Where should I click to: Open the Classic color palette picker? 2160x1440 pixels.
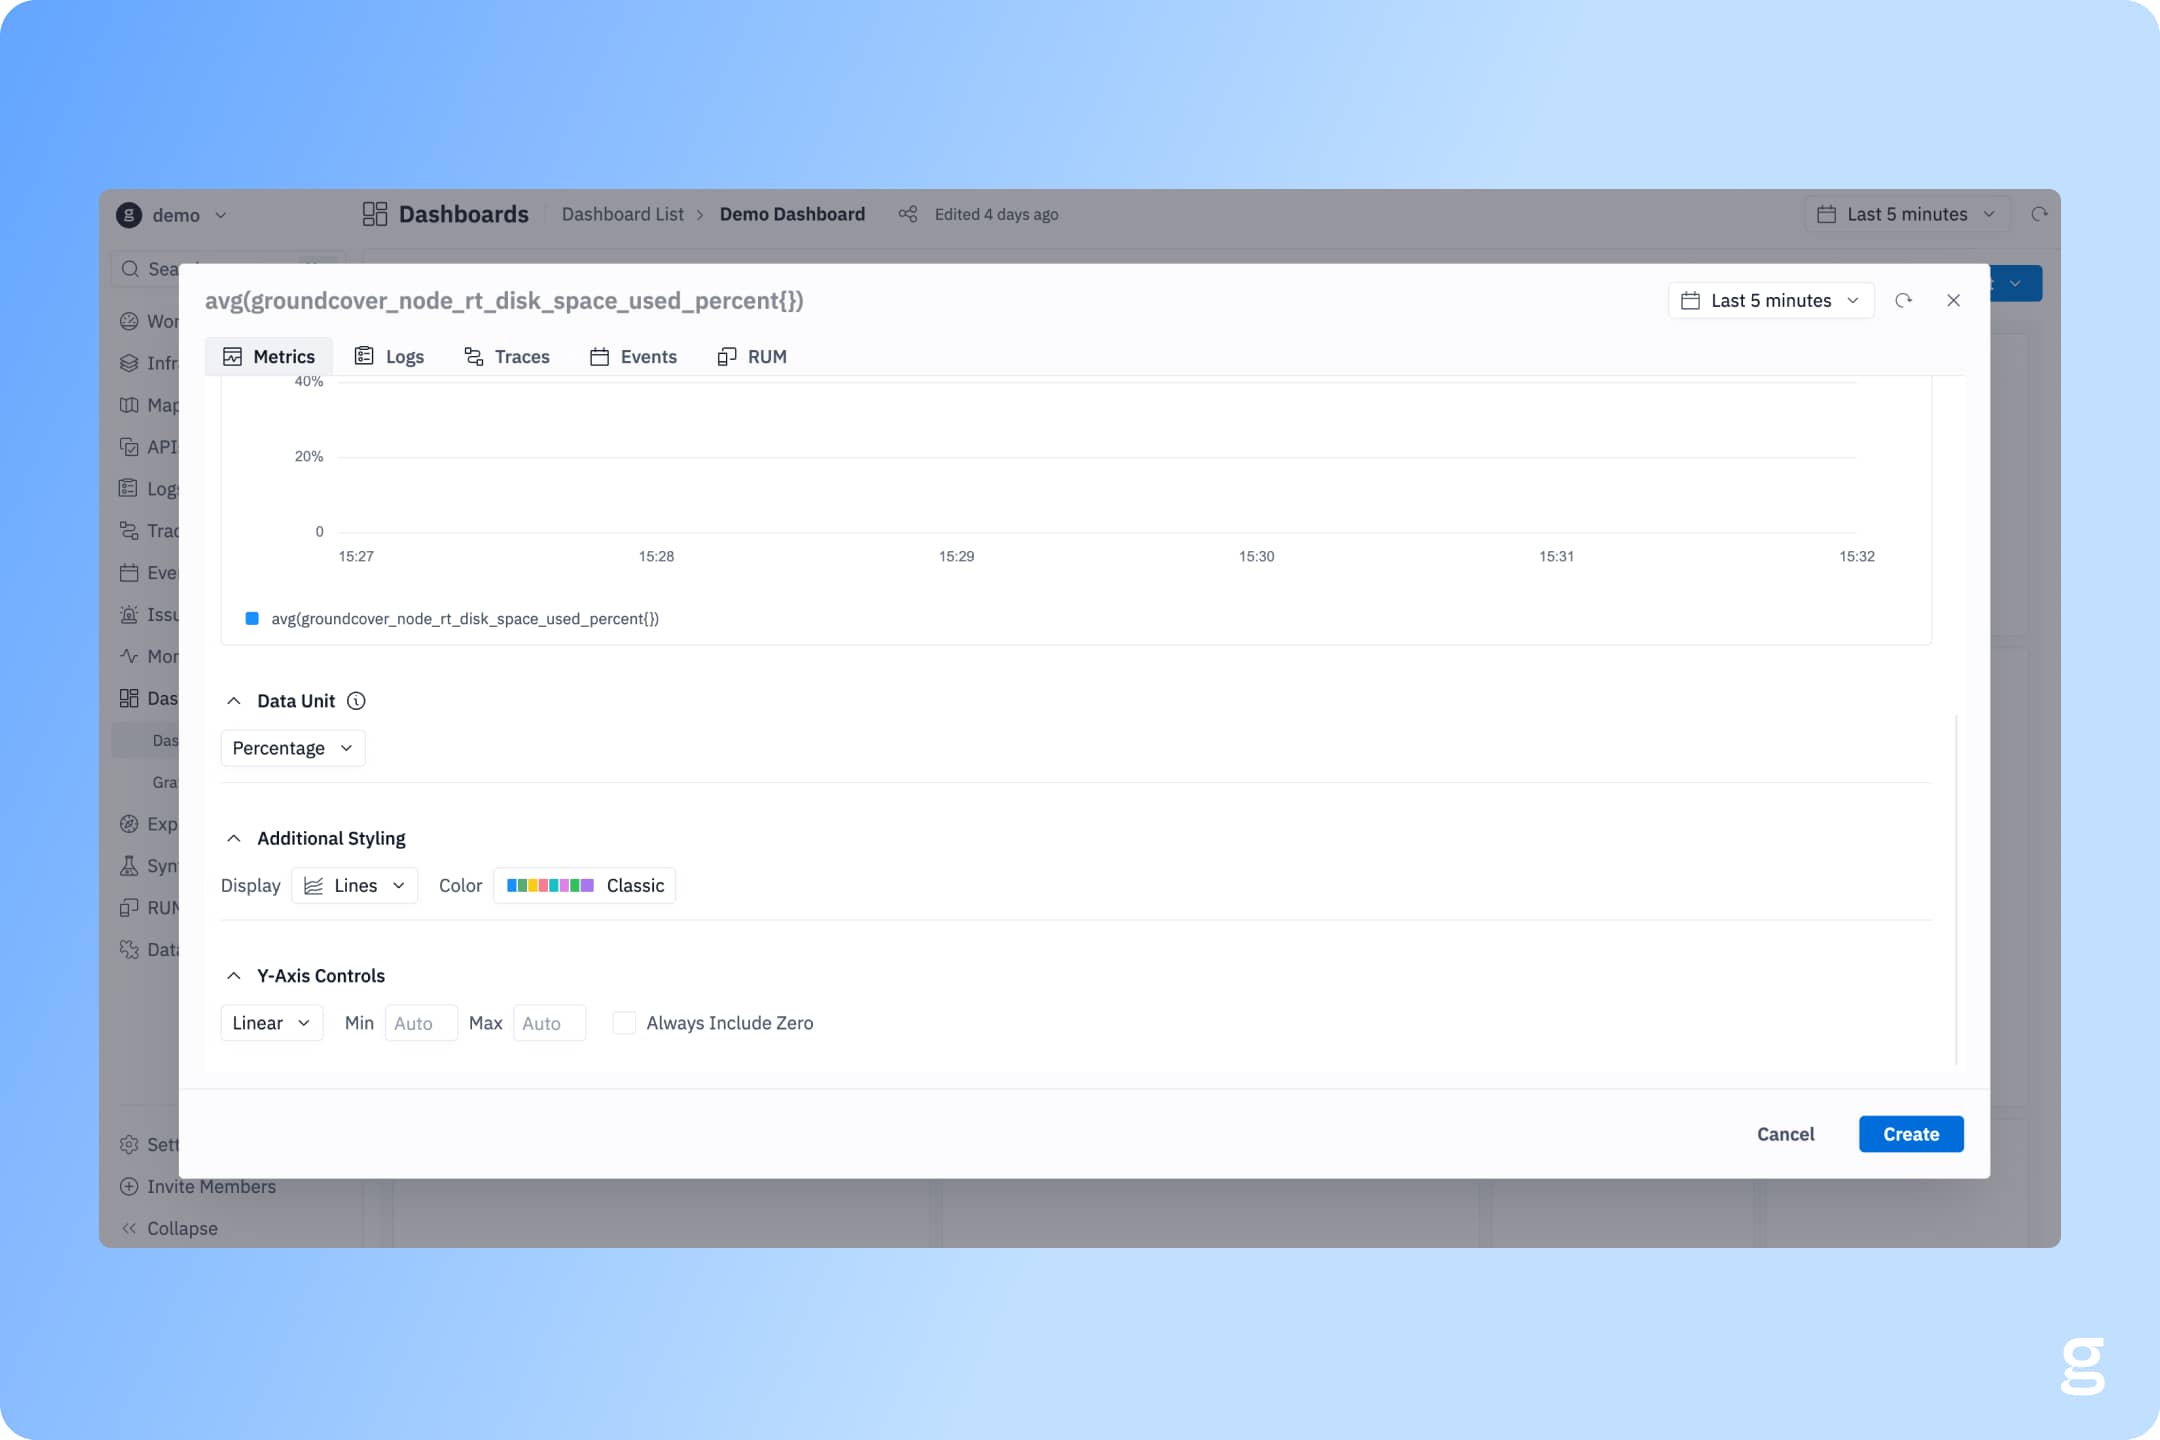pos(584,886)
